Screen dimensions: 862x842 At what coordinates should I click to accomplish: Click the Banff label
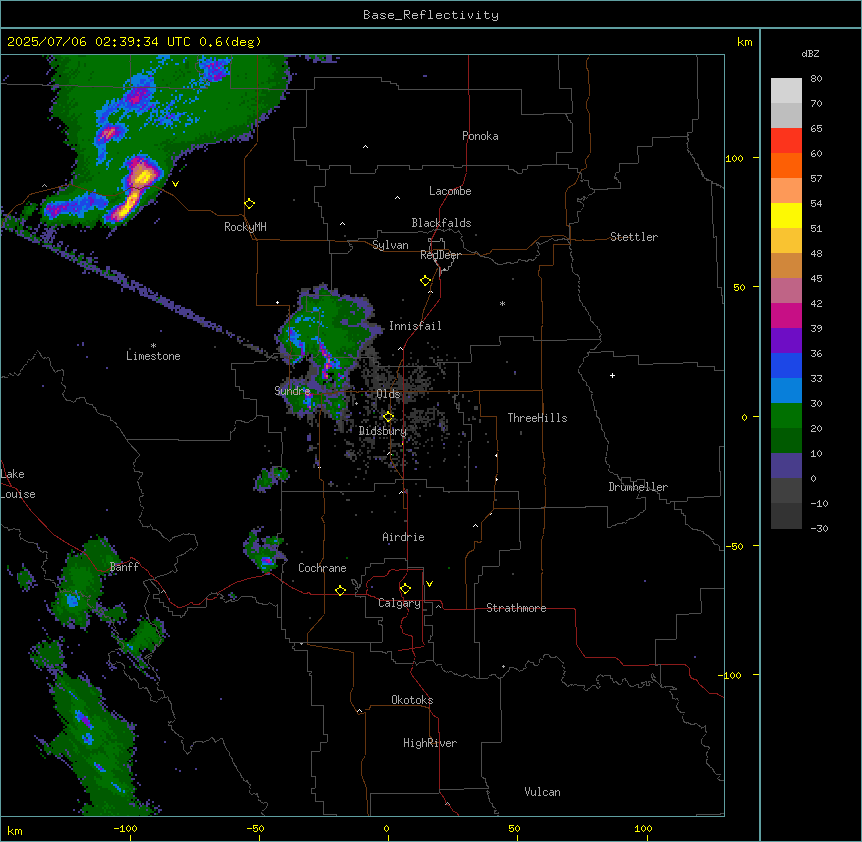[124, 567]
